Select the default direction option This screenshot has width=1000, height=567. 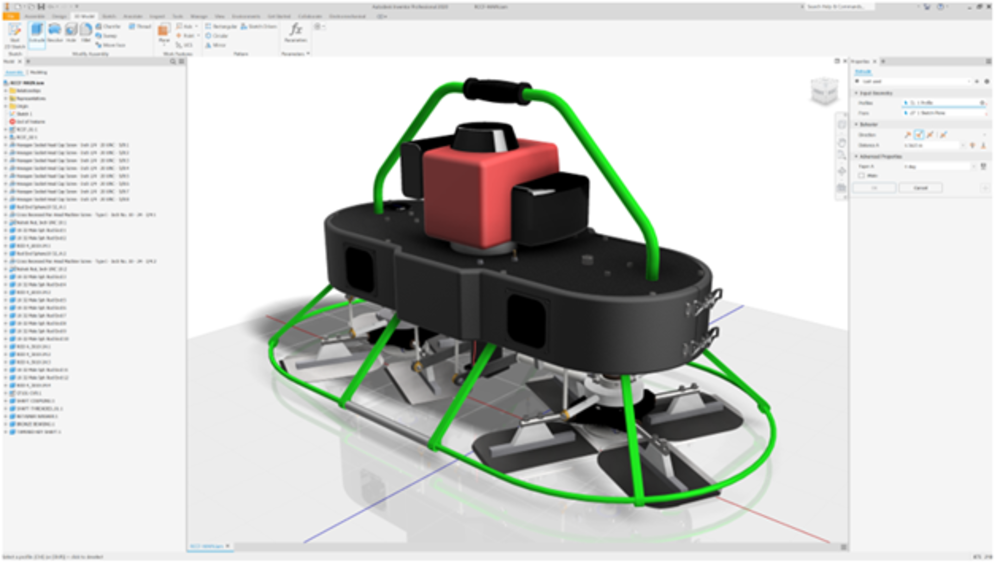click(x=908, y=135)
